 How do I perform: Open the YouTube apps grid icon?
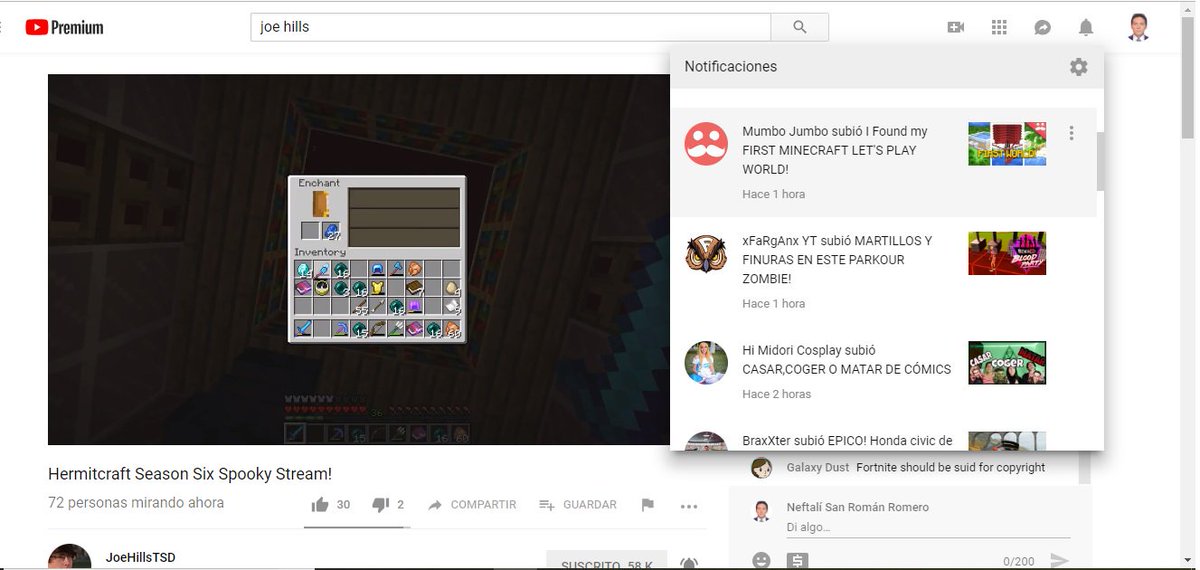tap(999, 27)
